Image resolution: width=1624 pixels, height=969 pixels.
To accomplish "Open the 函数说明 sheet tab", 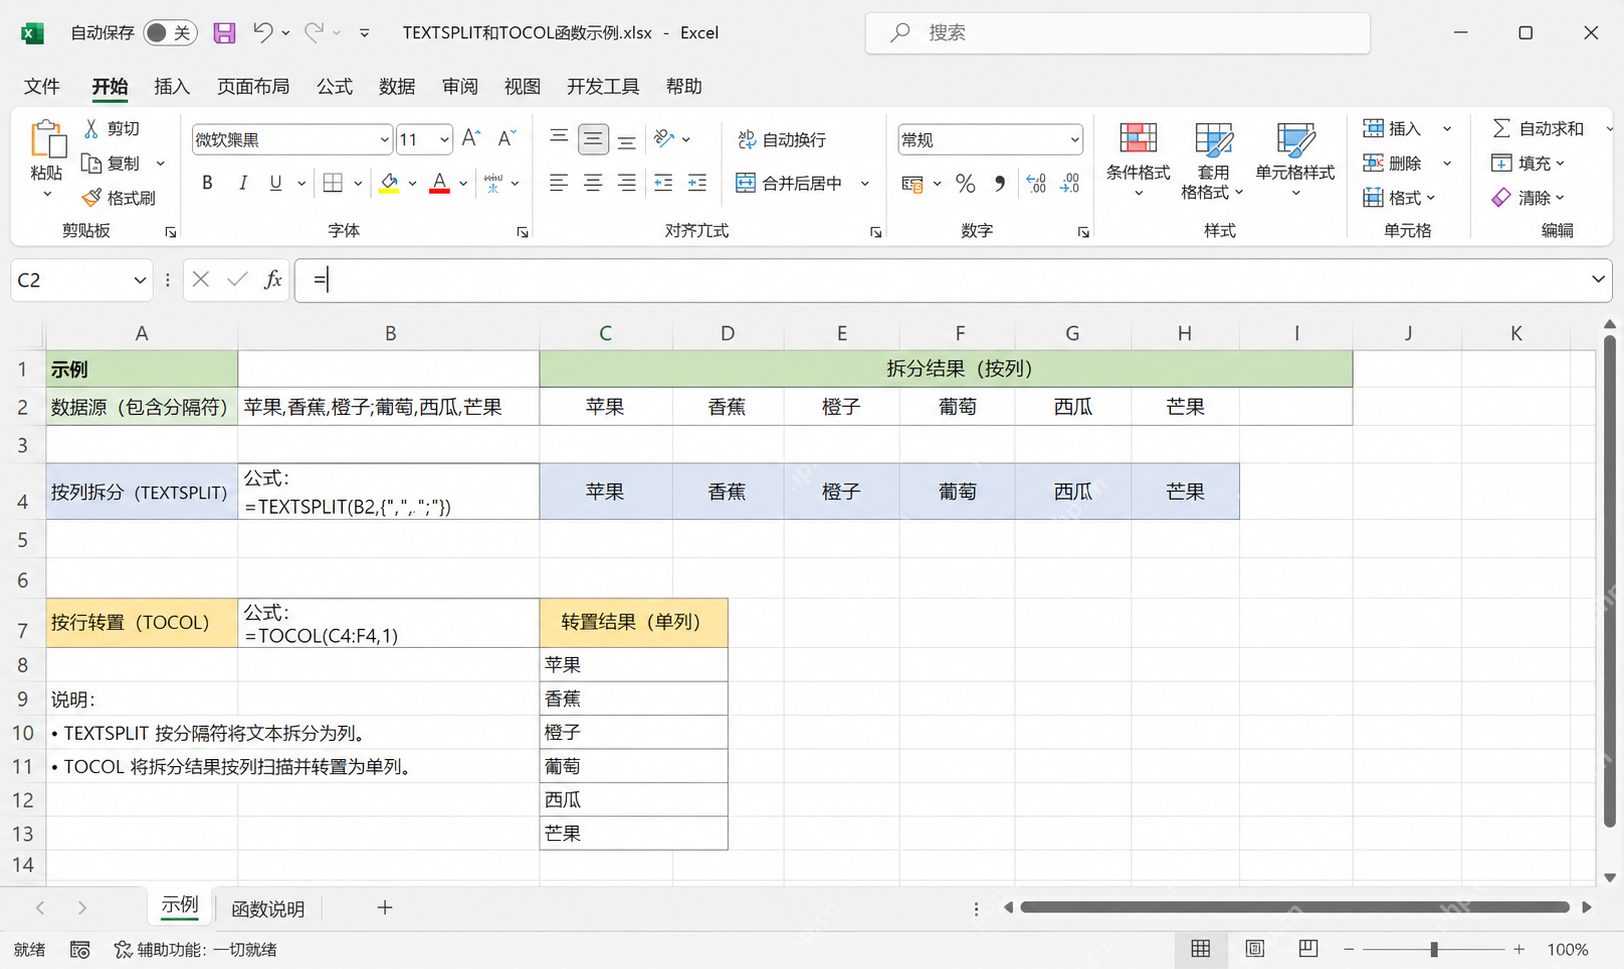I will [x=268, y=909].
